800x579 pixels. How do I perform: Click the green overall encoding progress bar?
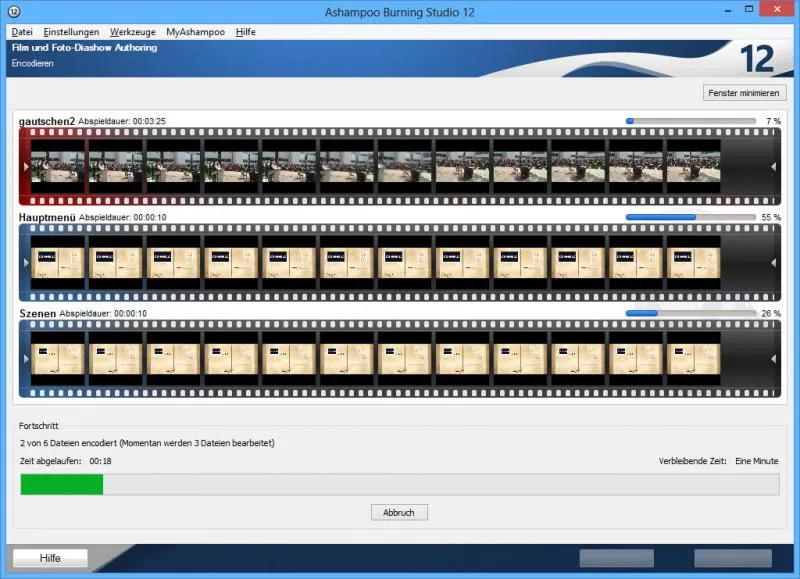point(399,484)
